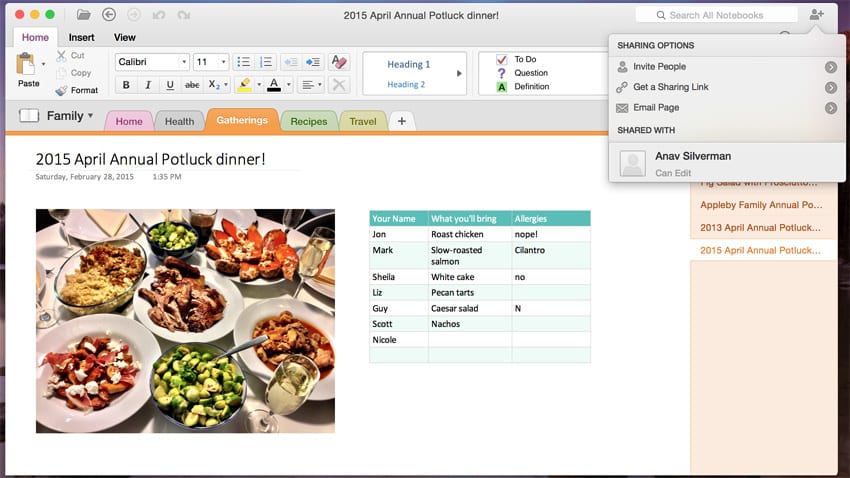Open the Calibri font name dropdown

(151, 62)
